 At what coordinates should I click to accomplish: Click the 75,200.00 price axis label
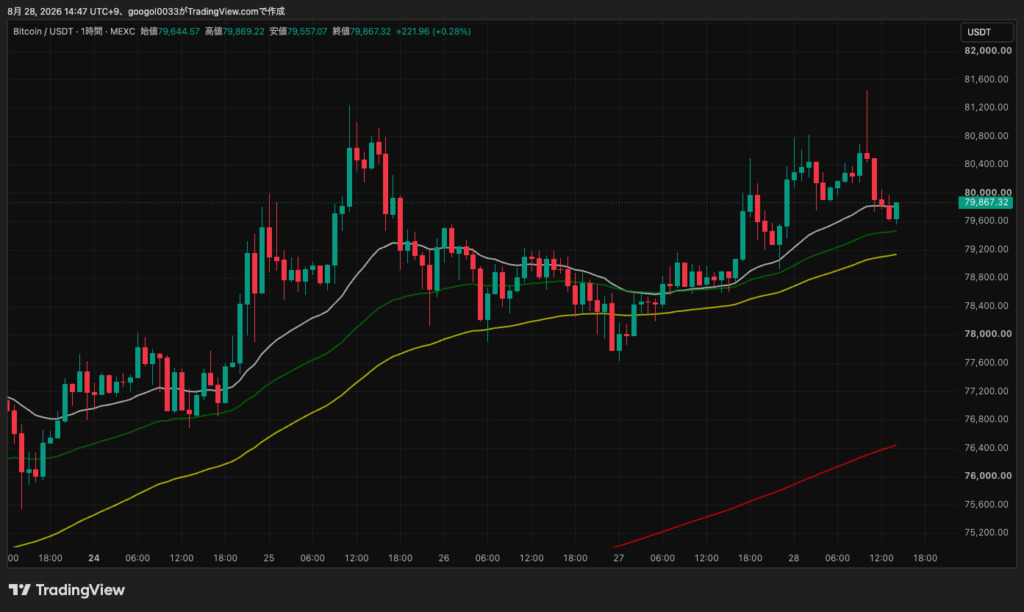click(x=987, y=532)
